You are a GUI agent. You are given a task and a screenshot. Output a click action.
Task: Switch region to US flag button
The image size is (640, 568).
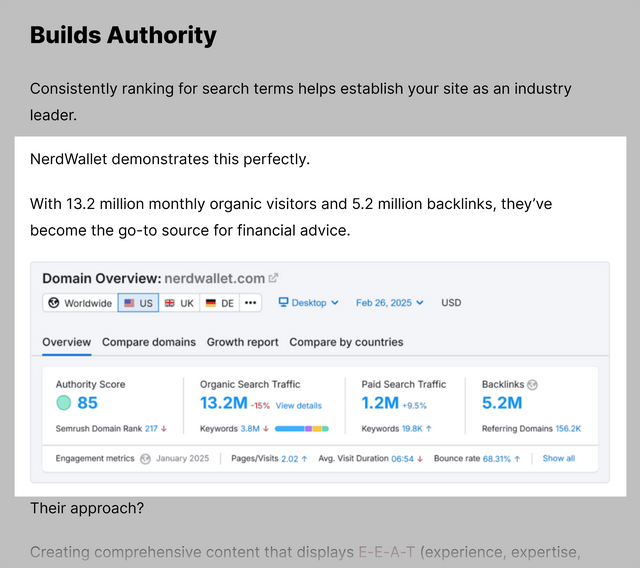click(x=137, y=302)
